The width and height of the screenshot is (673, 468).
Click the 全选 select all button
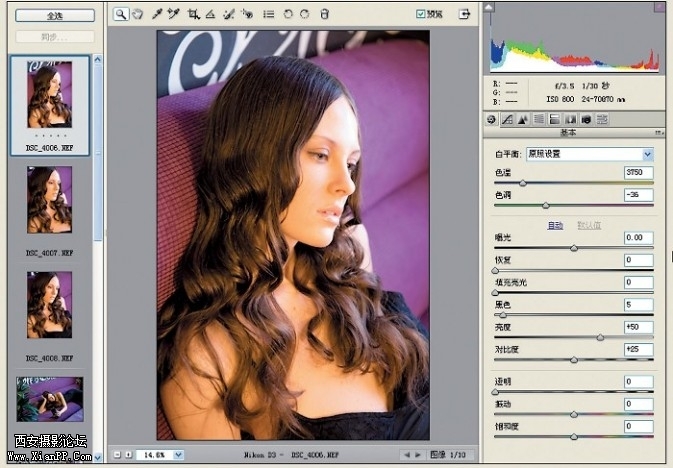[53, 16]
